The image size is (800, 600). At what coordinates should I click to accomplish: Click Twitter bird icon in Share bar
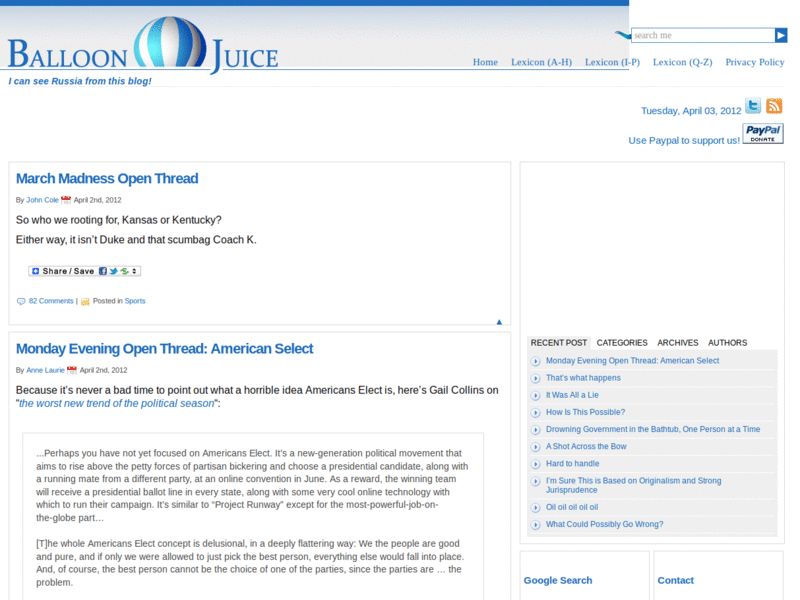(x=113, y=271)
